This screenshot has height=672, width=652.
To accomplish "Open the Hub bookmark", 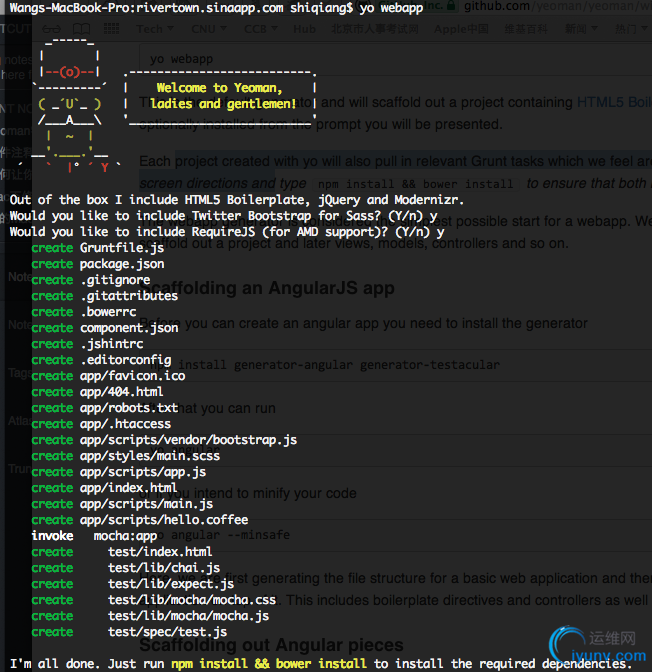I will click(304, 29).
